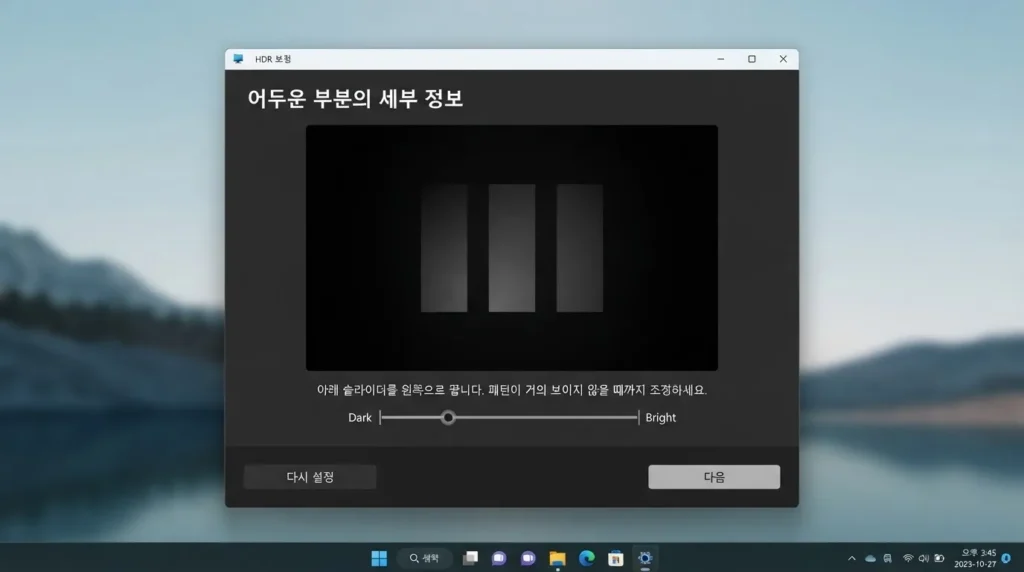Open Microsoft Store from the taskbar

[615, 558]
